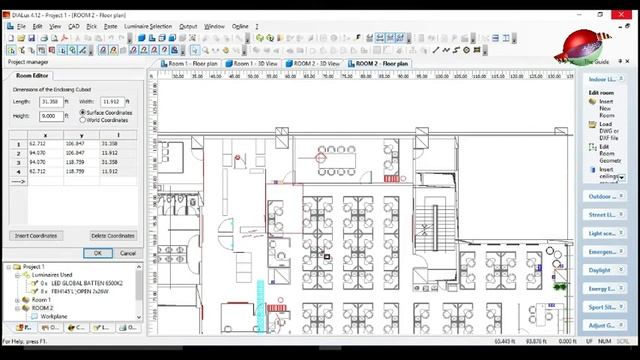Click the select object arrow tool icon
The width and height of the screenshot is (640, 360).
coord(195,50)
